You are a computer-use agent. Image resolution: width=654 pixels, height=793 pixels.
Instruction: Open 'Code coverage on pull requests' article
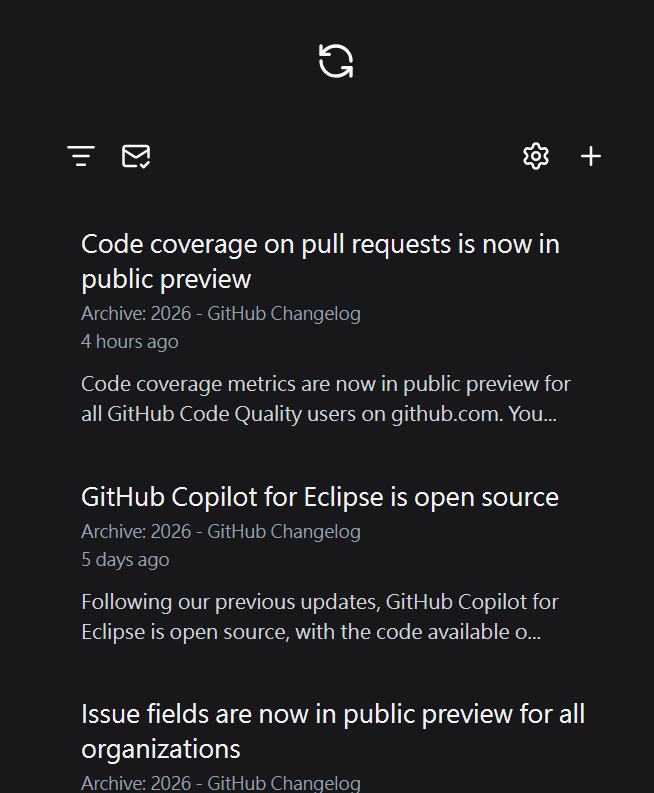click(320, 261)
